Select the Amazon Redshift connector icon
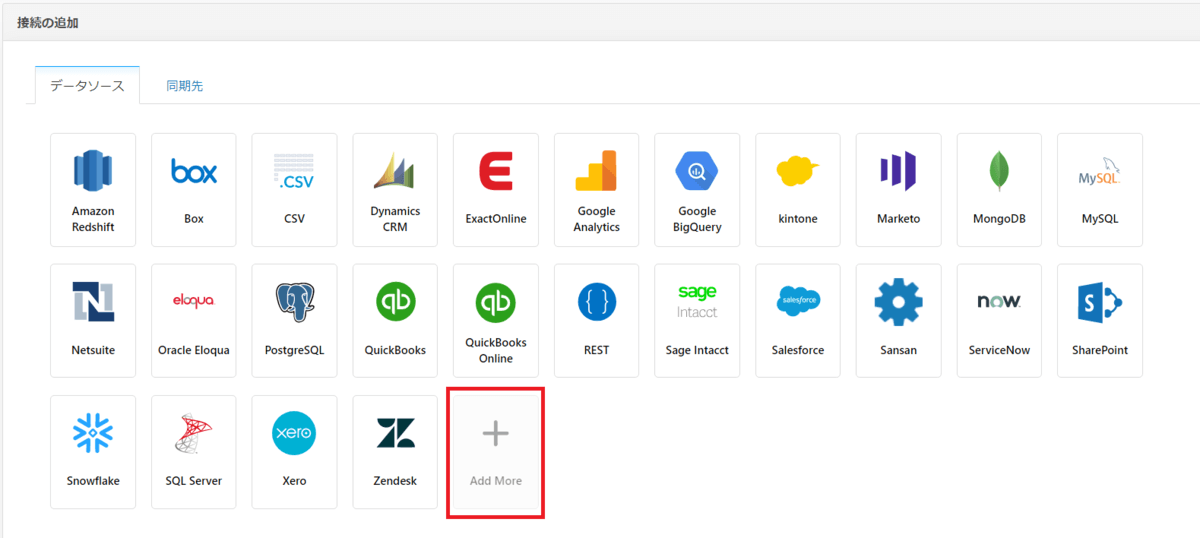This screenshot has width=1200, height=538. pyautogui.click(x=93, y=172)
